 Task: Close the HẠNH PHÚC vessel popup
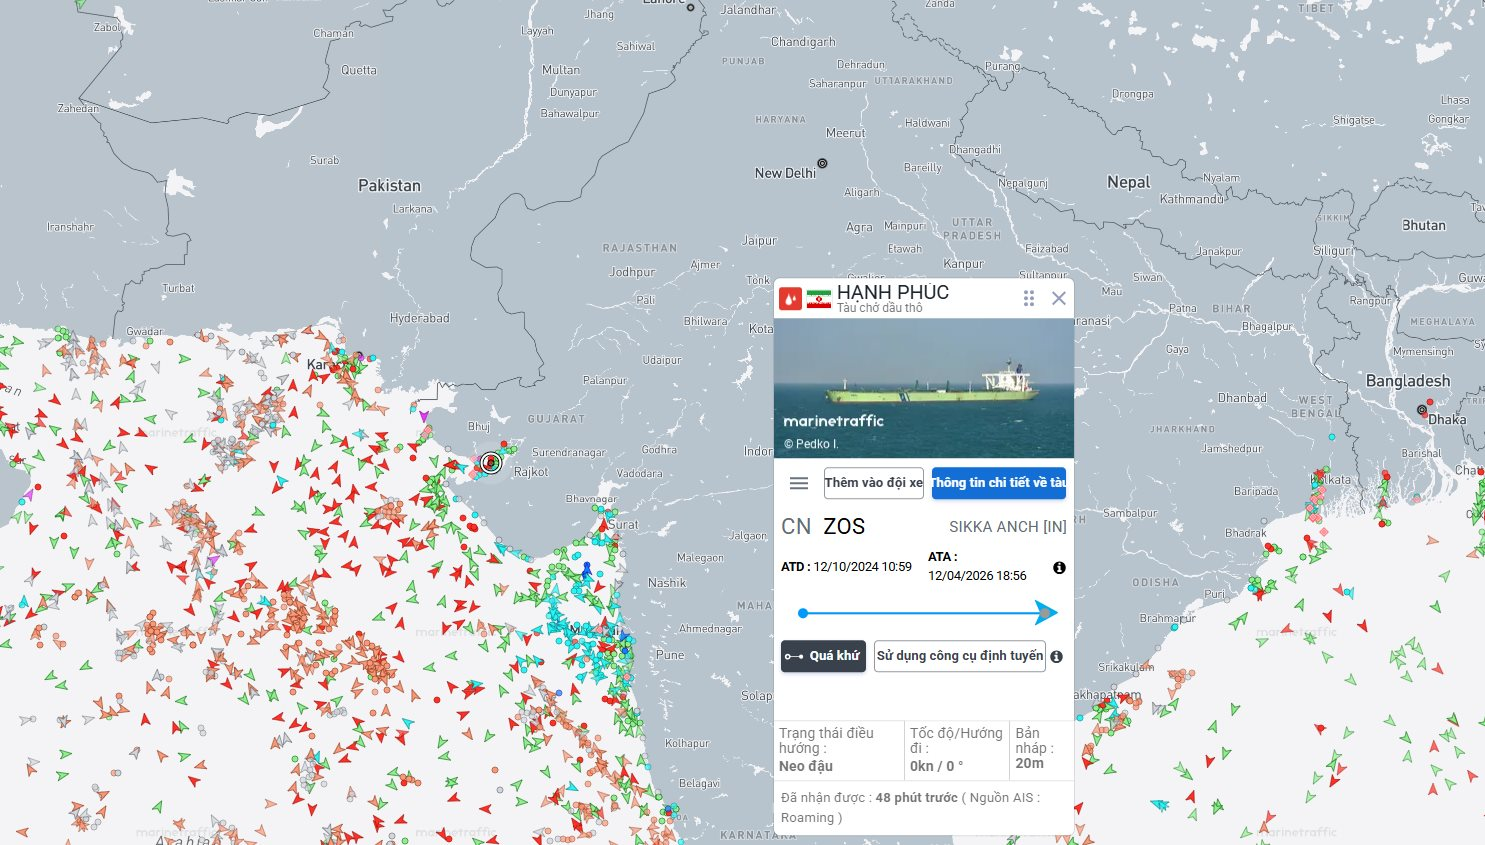[x=1059, y=298]
